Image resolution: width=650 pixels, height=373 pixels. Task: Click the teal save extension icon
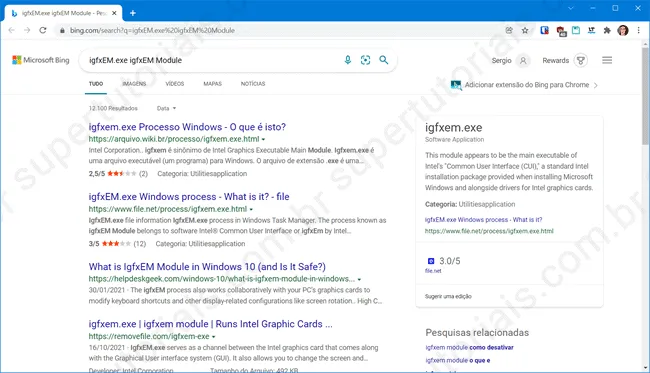tap(576, 30)
